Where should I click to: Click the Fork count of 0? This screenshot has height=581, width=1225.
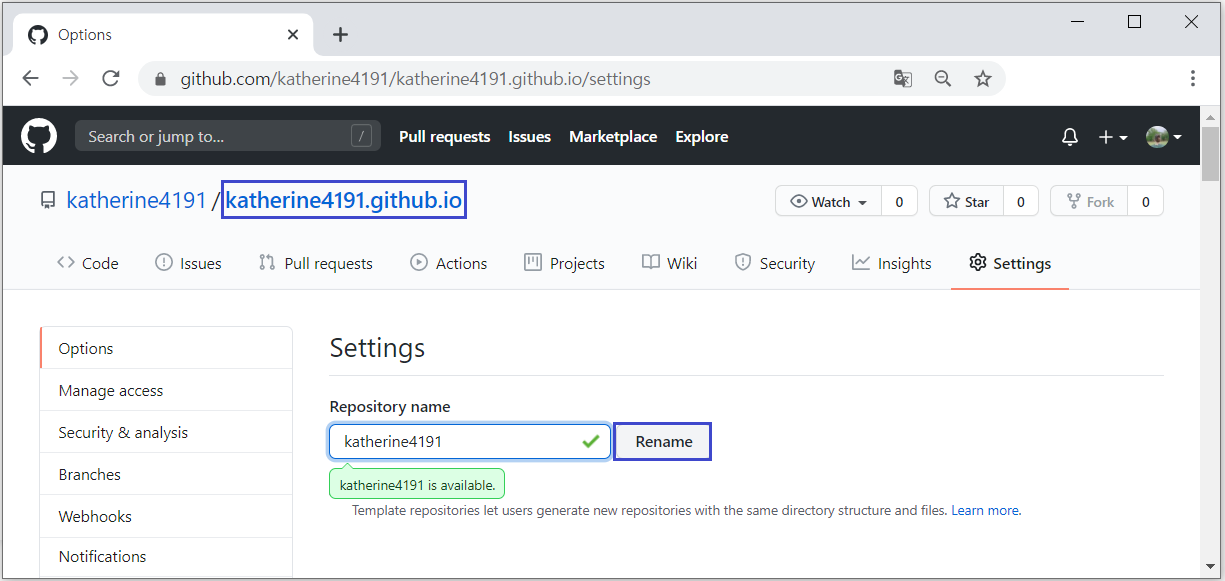tap(1145, 201)
